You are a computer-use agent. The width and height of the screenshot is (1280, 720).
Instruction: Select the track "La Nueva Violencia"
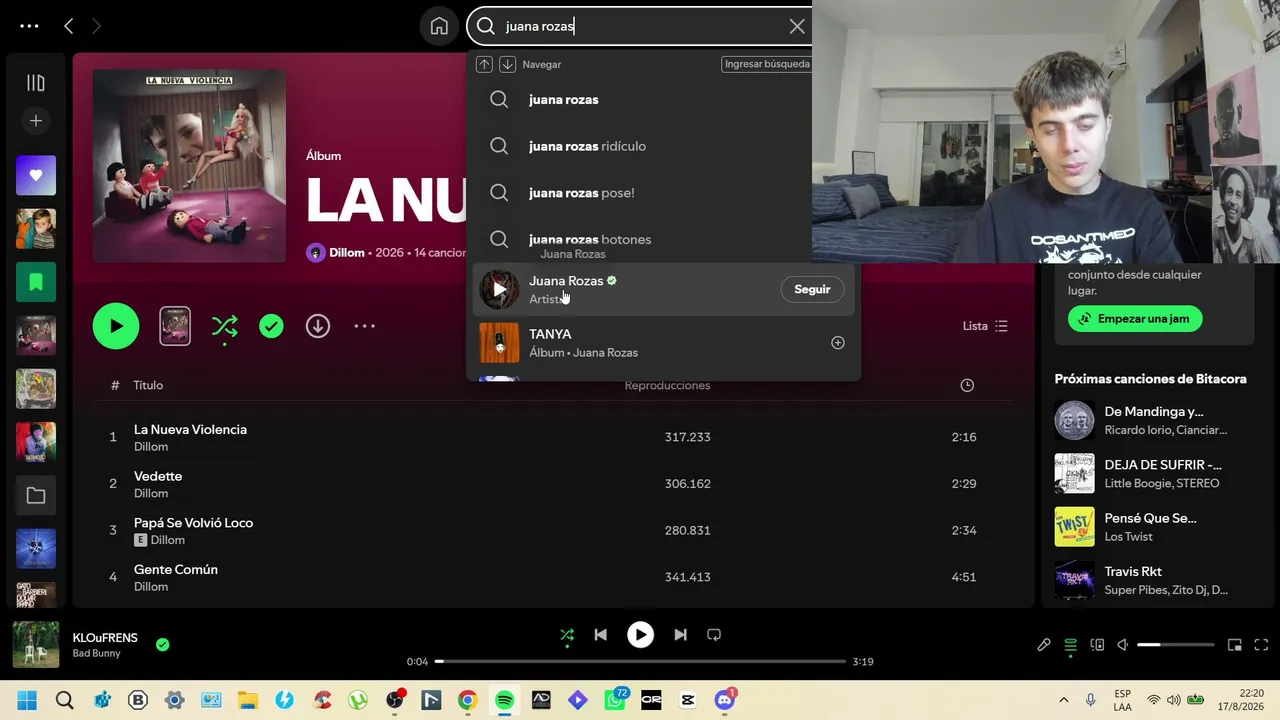[x=190, y=429]
